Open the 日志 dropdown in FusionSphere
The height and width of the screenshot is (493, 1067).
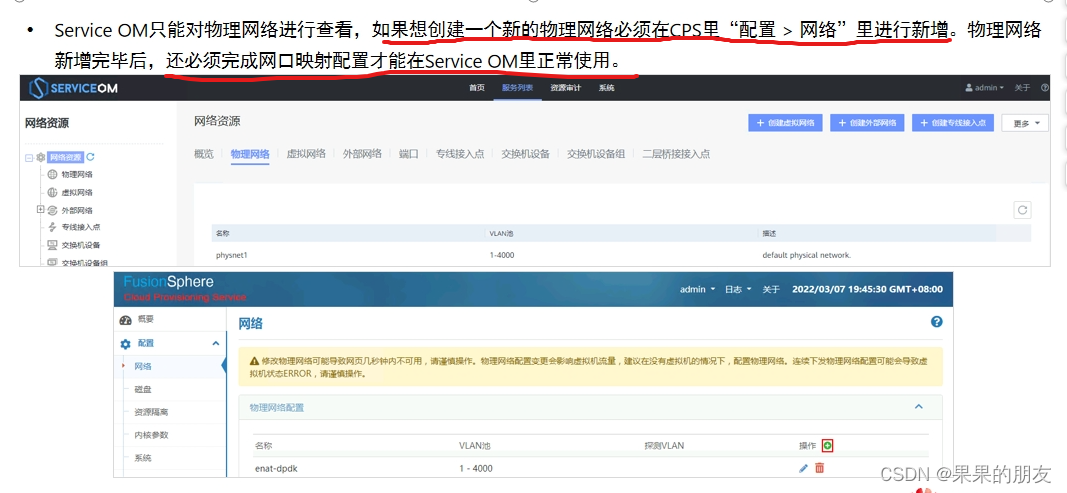click(x=738, y=289)
